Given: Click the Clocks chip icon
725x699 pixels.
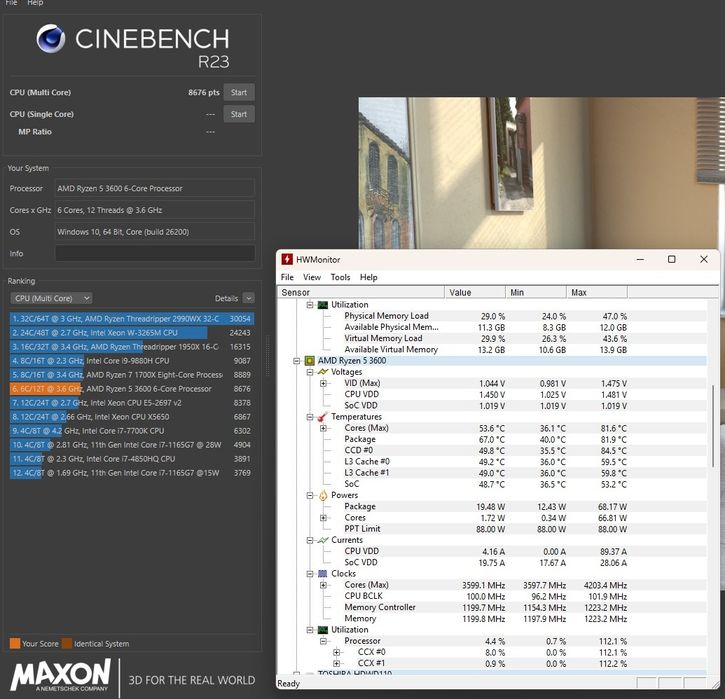Looking at the screenshot, I should 323,574.
